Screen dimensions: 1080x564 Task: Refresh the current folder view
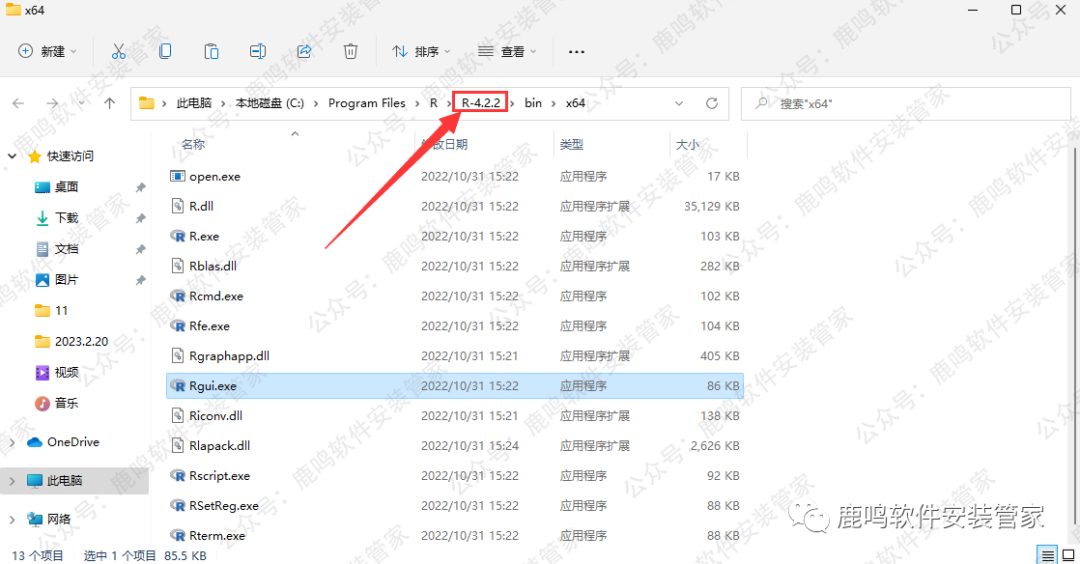712,103
